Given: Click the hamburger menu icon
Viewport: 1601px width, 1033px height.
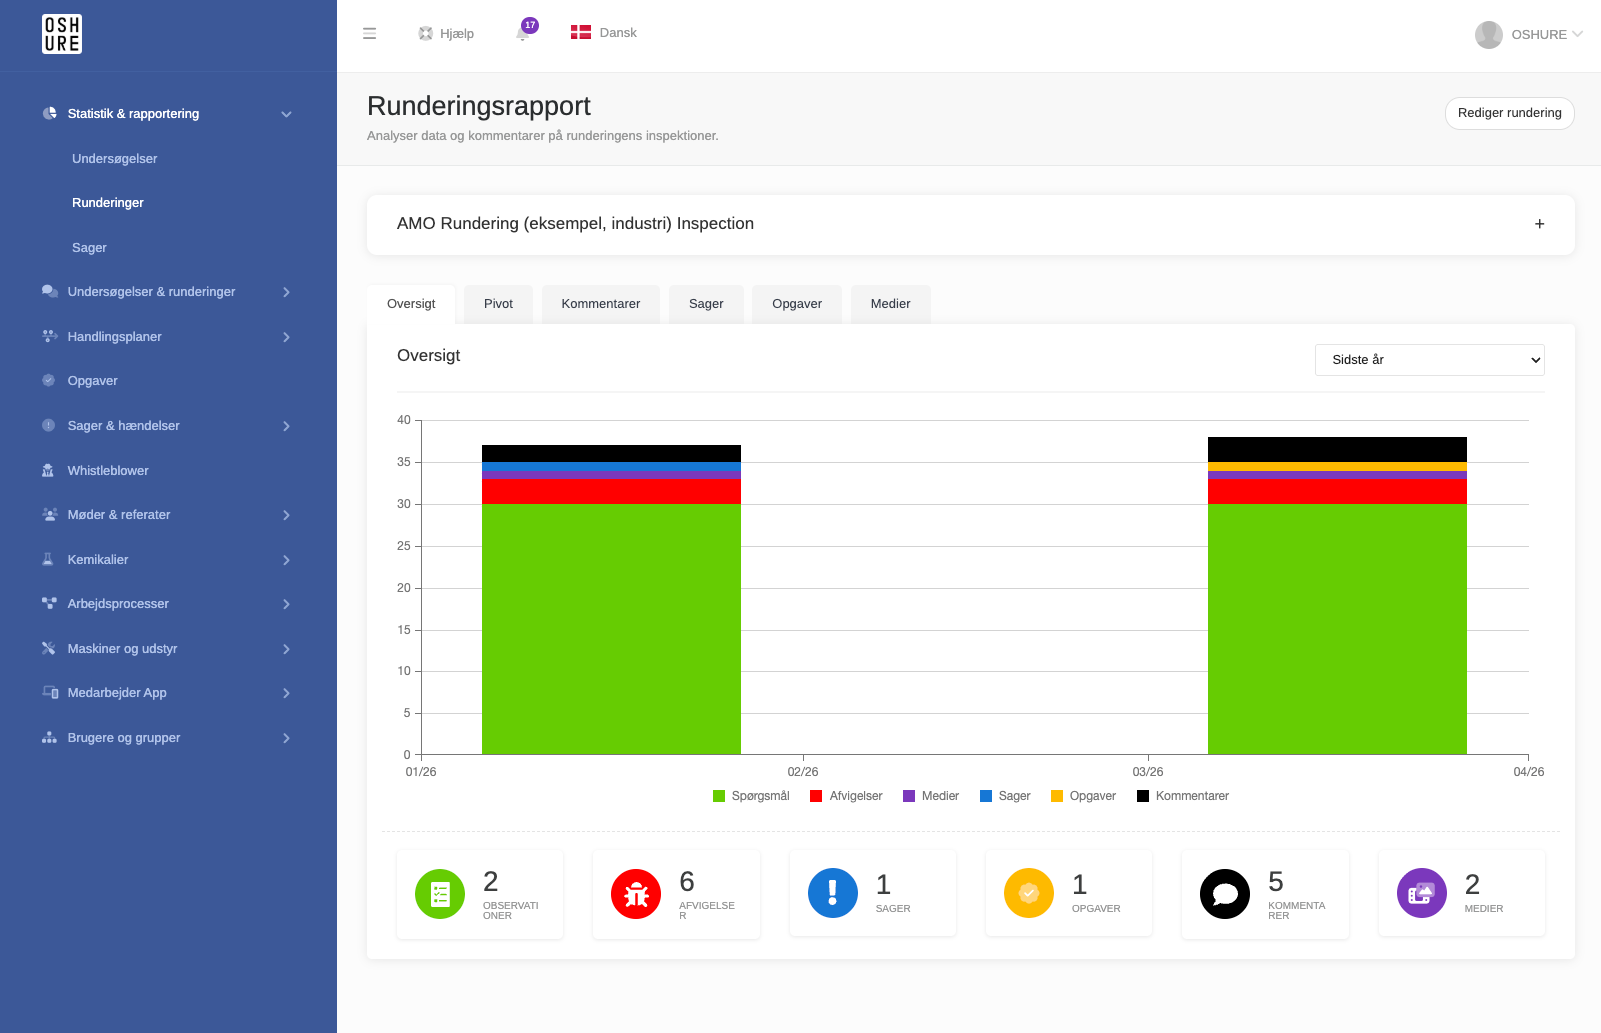Looking at the screenshot, I should pos(369,33).
